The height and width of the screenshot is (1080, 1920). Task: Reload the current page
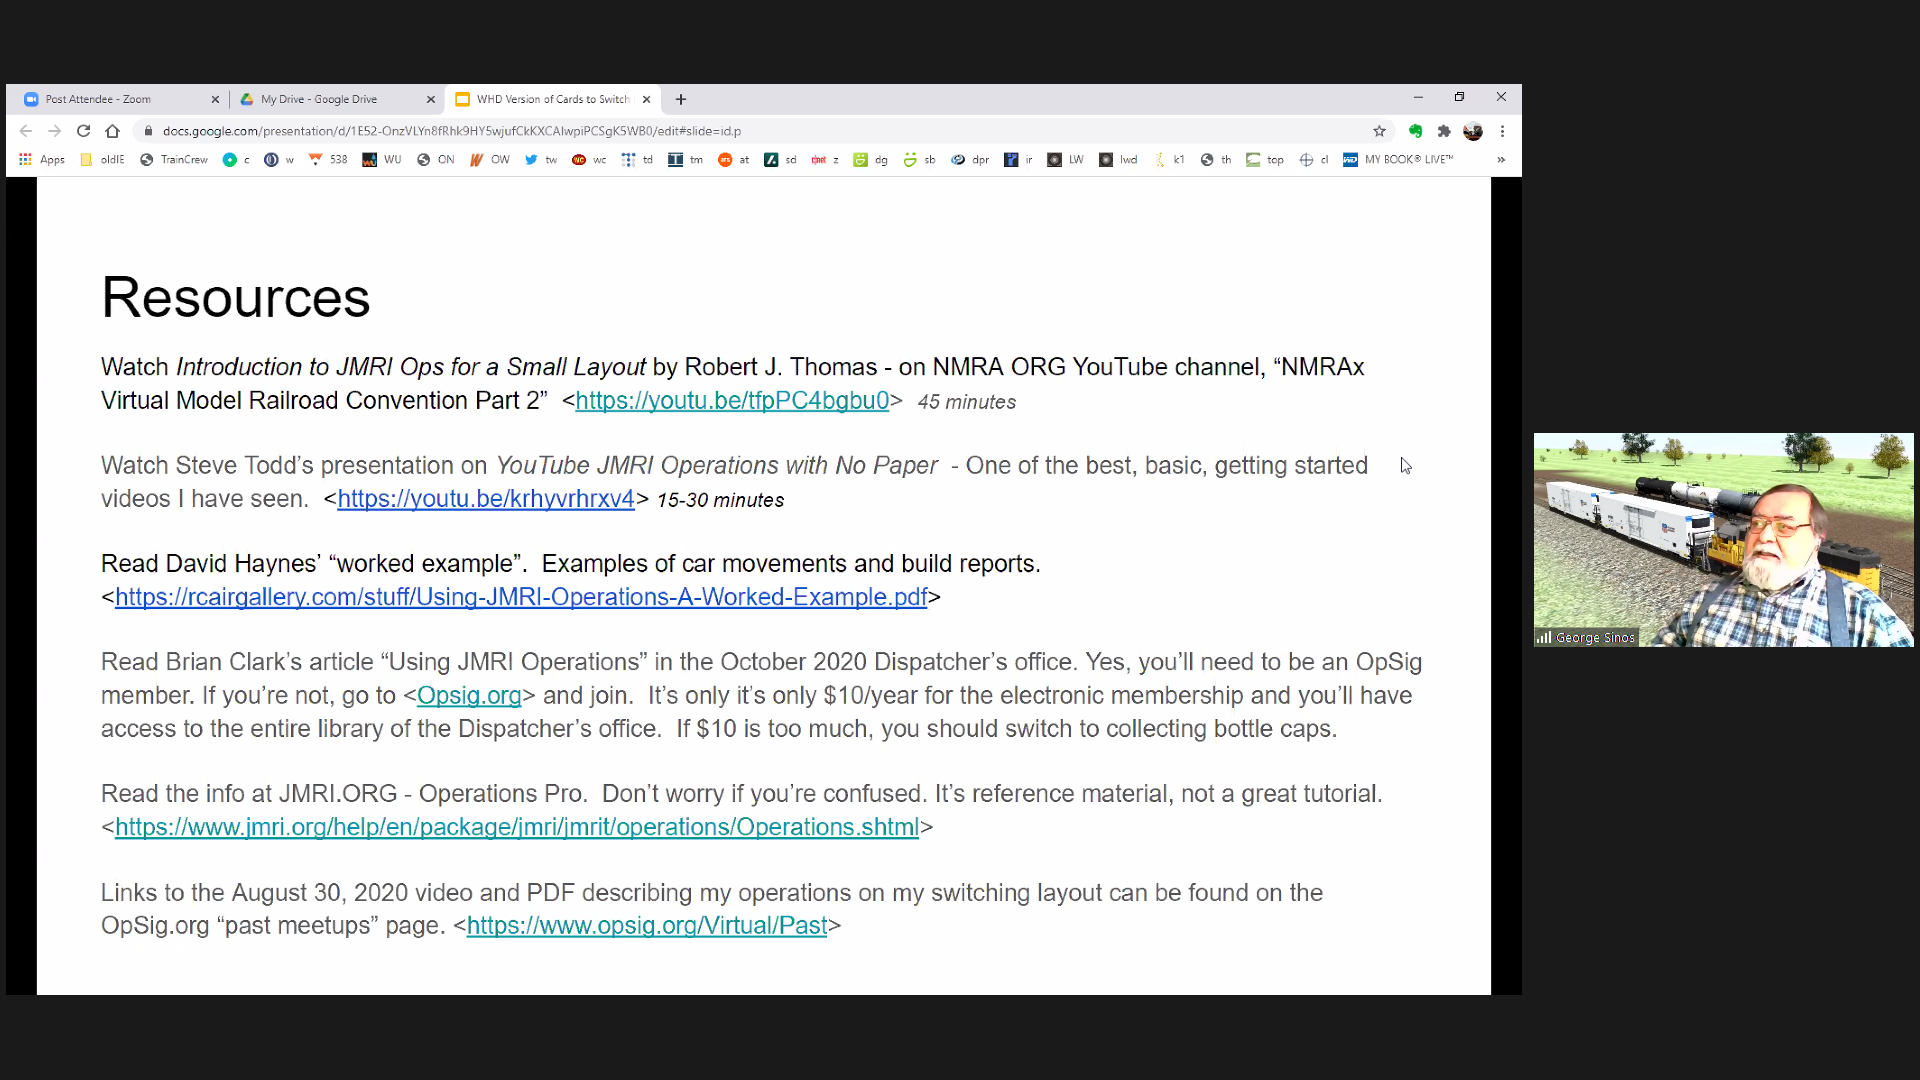coord(84,131)
